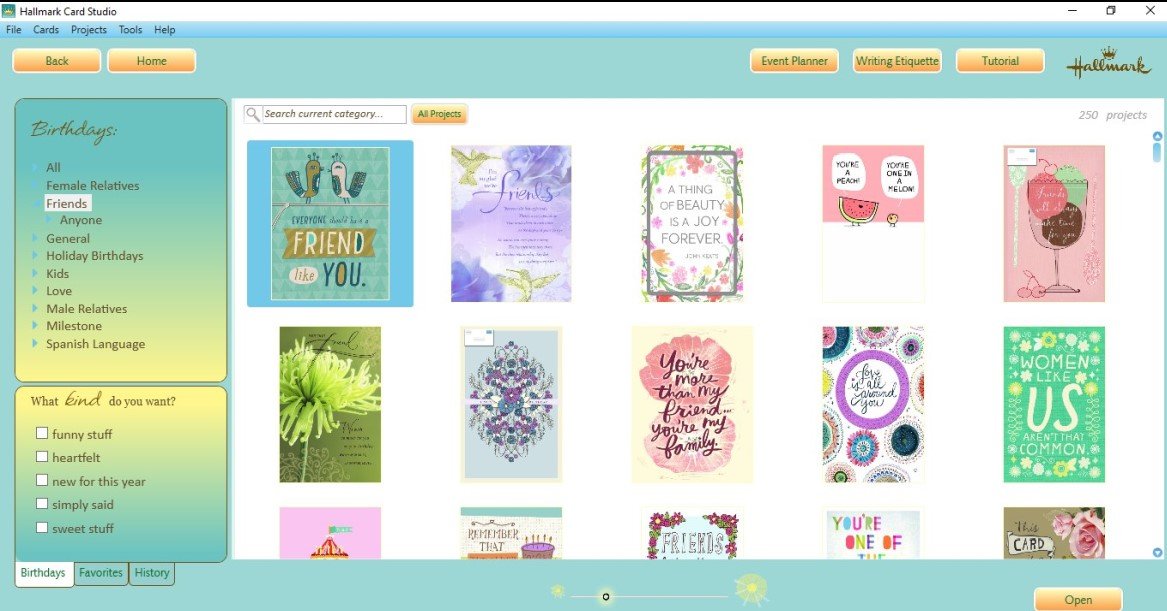Select 'Female Relatives' category label

pyautogui.click(x=92, y=185)
